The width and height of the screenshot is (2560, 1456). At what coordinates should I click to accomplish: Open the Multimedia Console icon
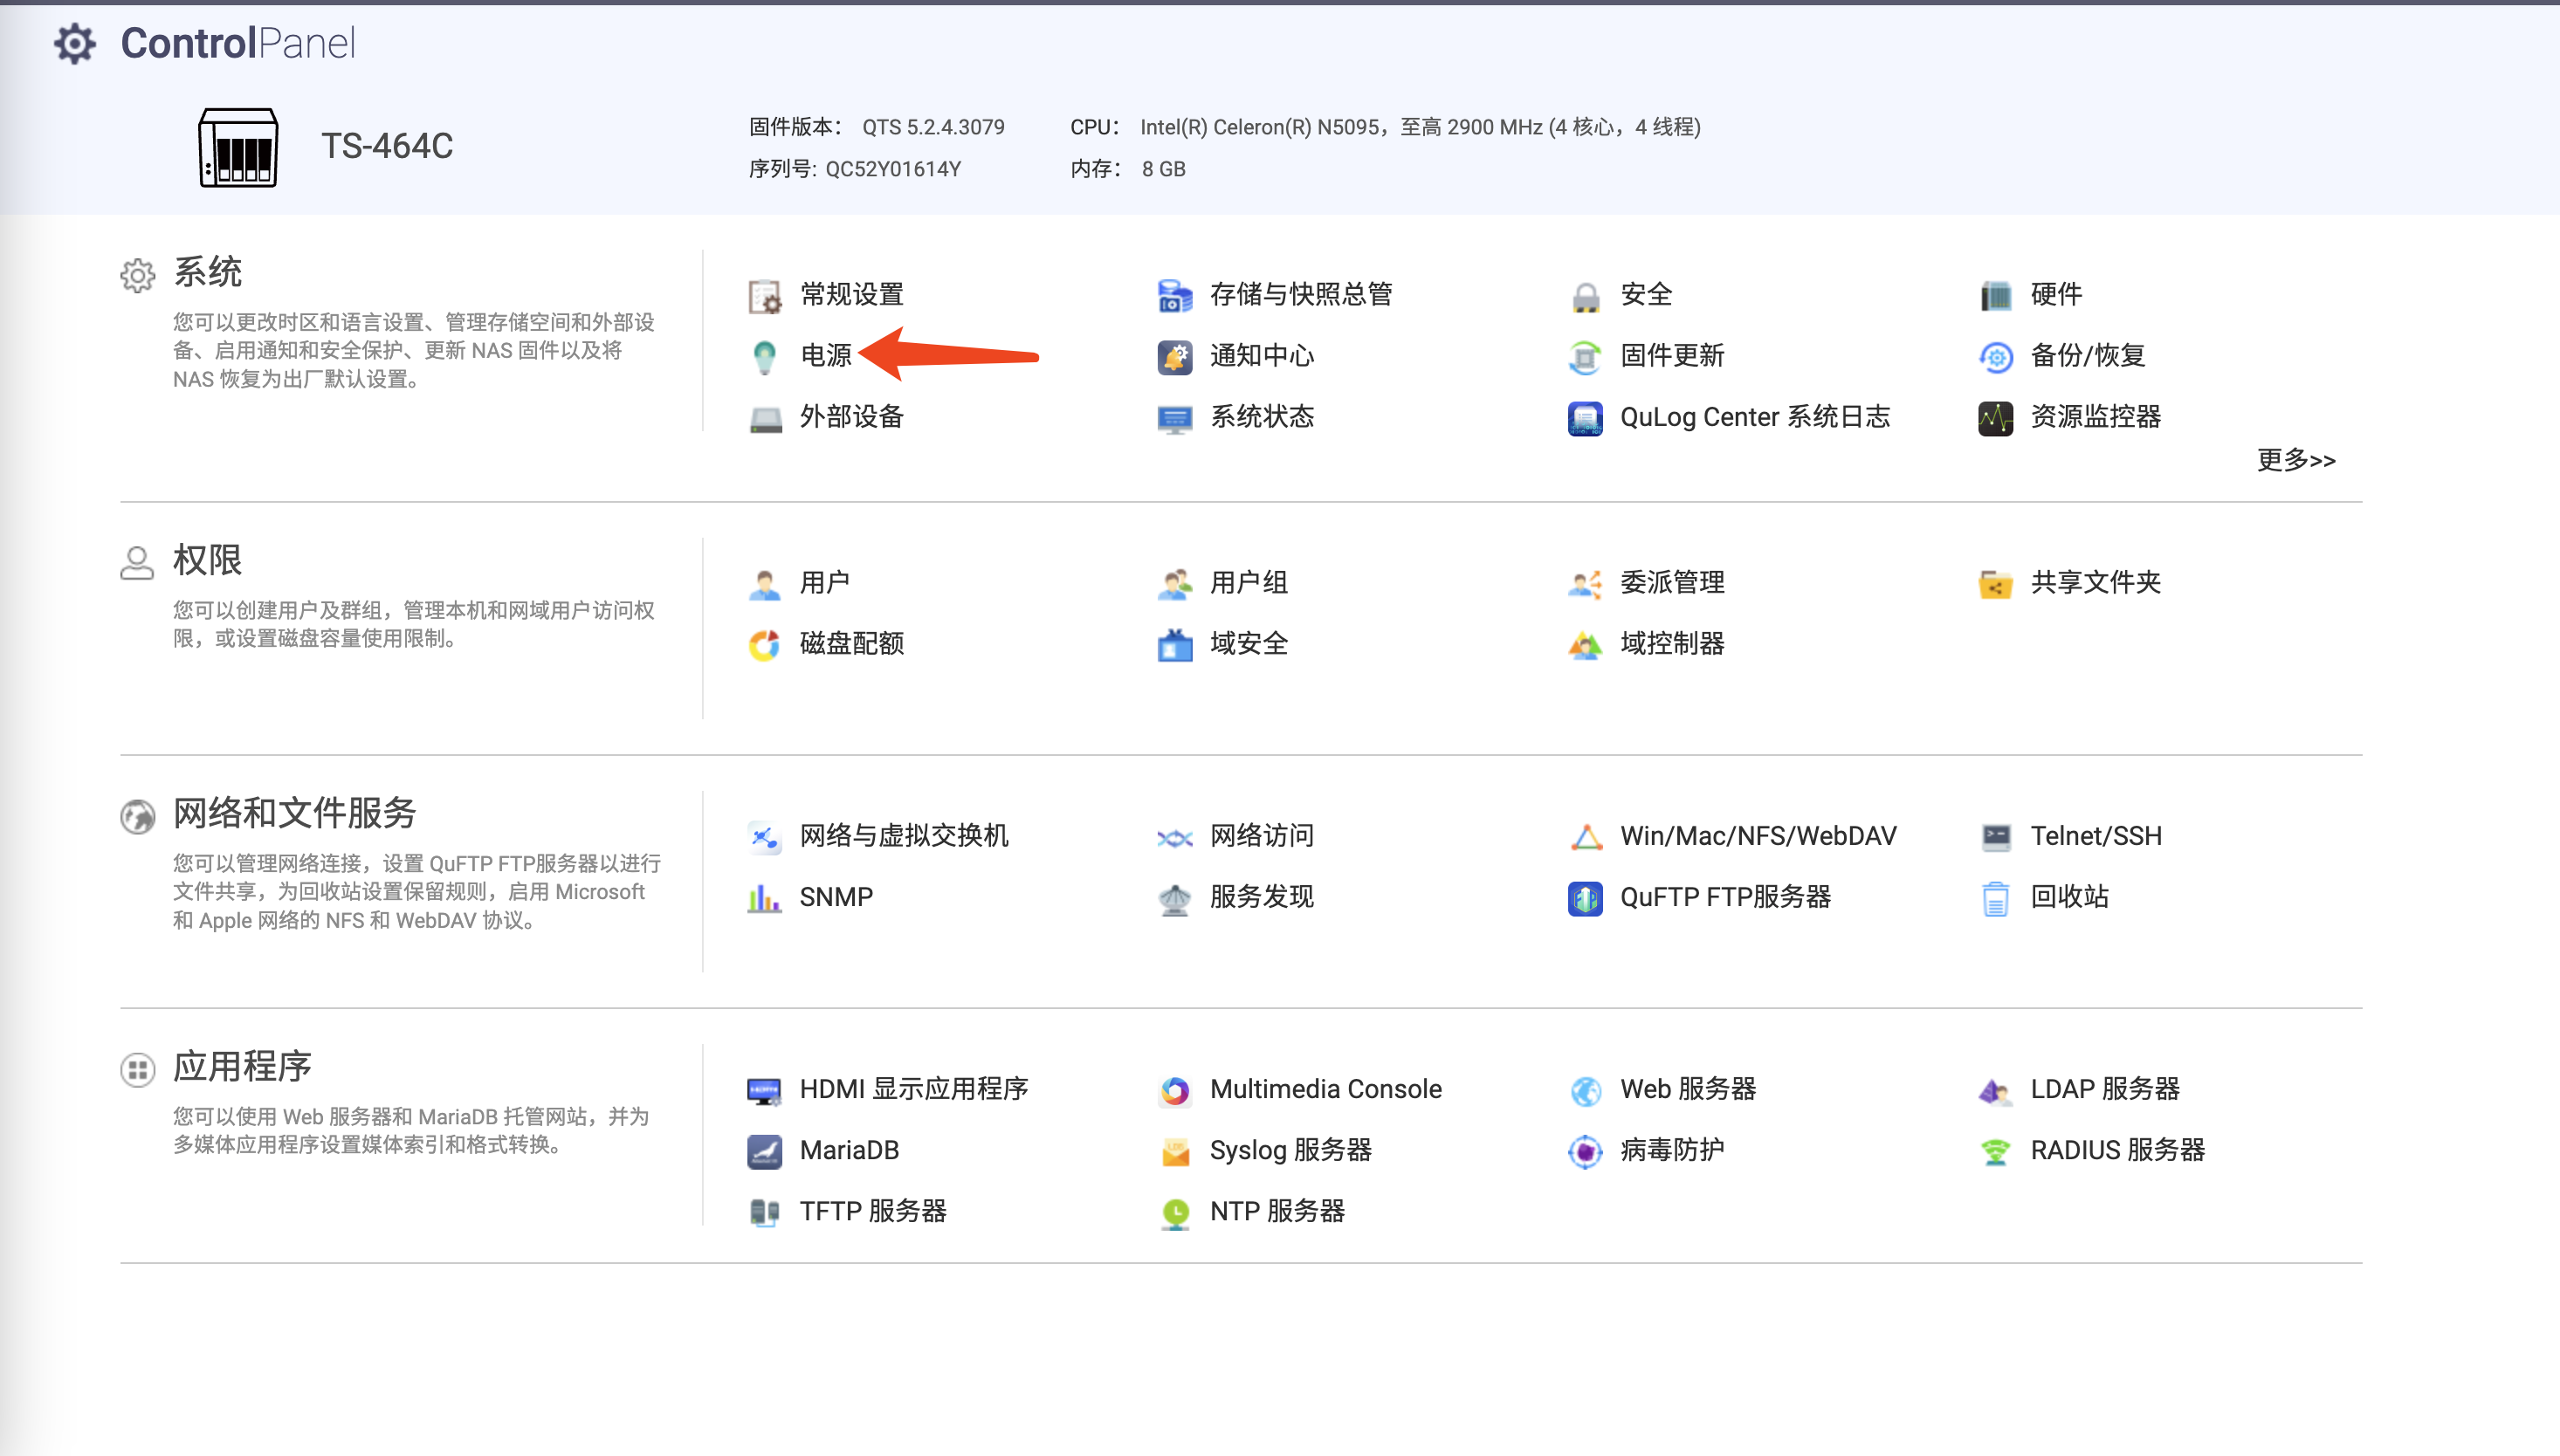click(x=1174, y=1089)
